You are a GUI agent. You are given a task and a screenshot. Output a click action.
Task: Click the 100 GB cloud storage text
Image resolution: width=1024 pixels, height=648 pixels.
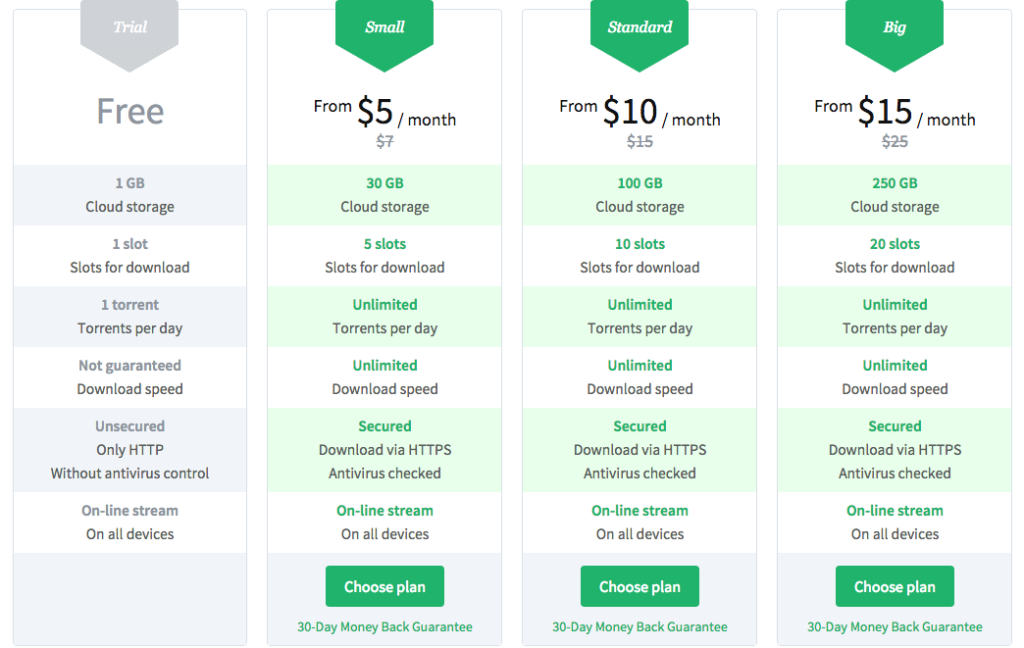pos(639,184)
